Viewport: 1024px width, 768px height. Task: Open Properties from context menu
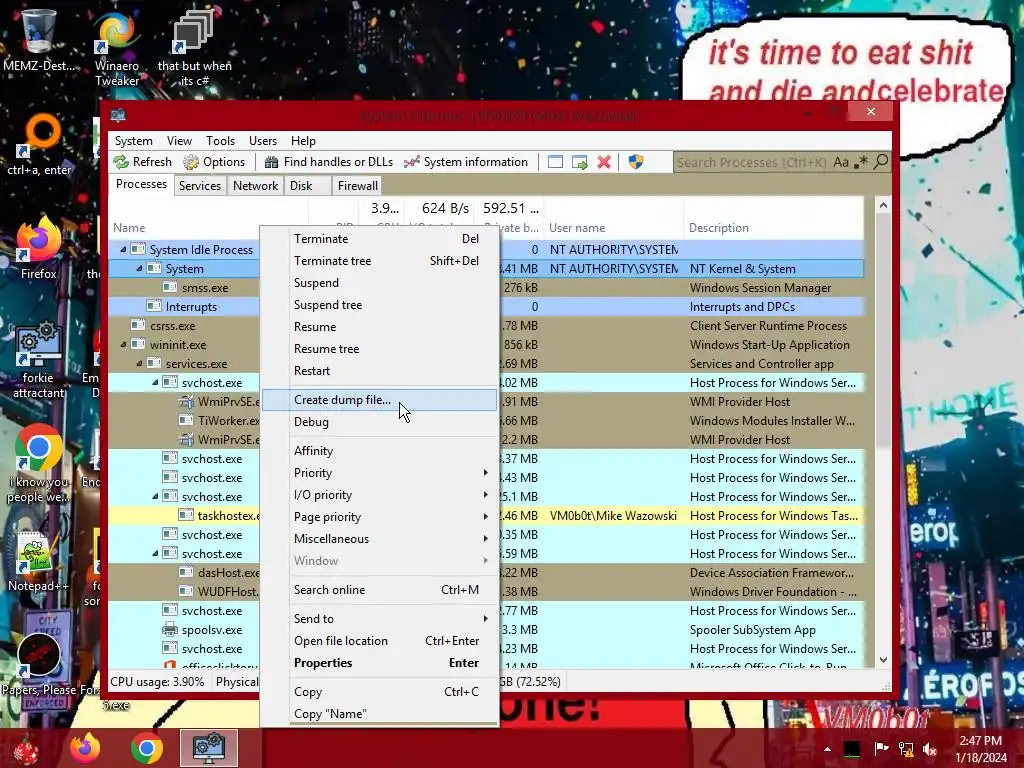pos(380,663)
